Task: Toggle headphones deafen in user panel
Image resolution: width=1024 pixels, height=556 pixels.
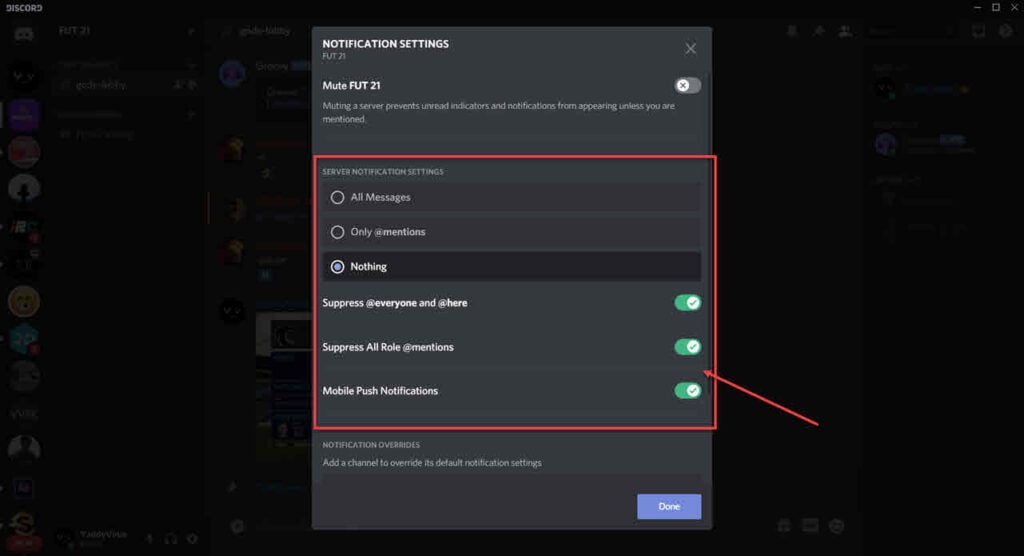Action: point(170,539)
